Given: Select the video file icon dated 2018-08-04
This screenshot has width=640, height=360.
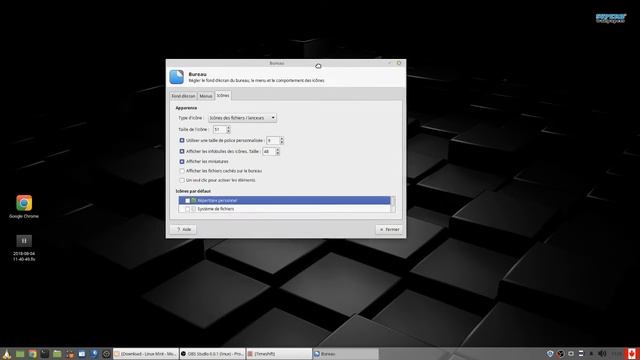Looking at the screenshot, I should coord(24,240).
